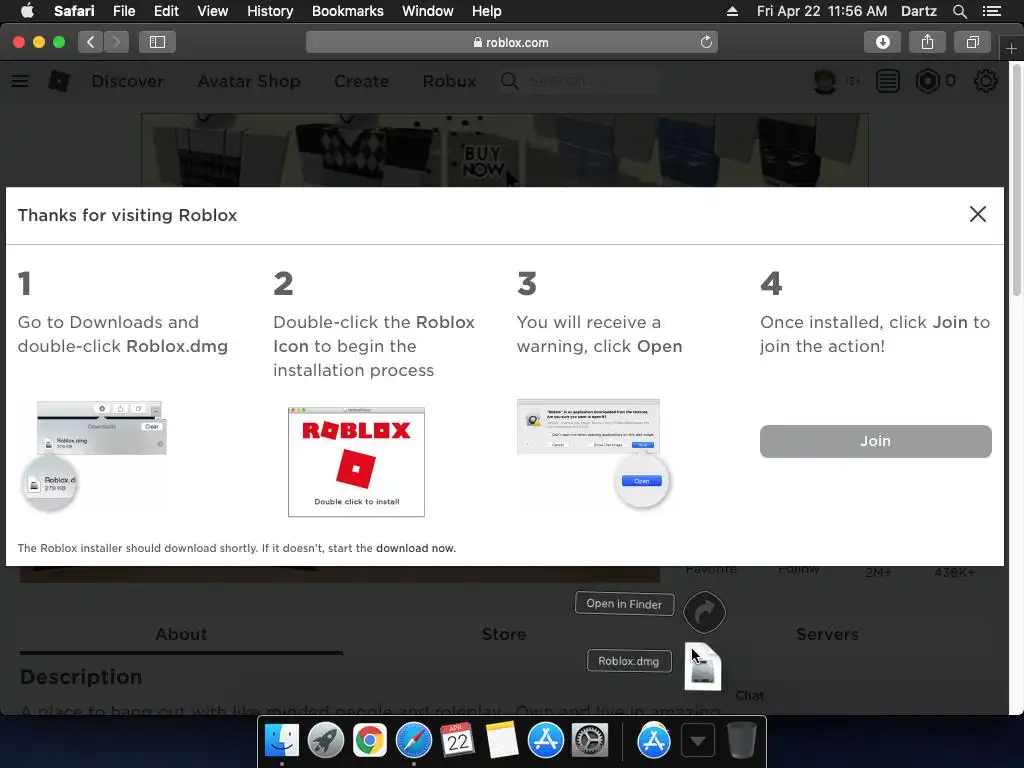Viewport: 1024px width, 768px height.
Task: Click the Roblox search field
Action: pyautogui.click(x=580, y=81)
